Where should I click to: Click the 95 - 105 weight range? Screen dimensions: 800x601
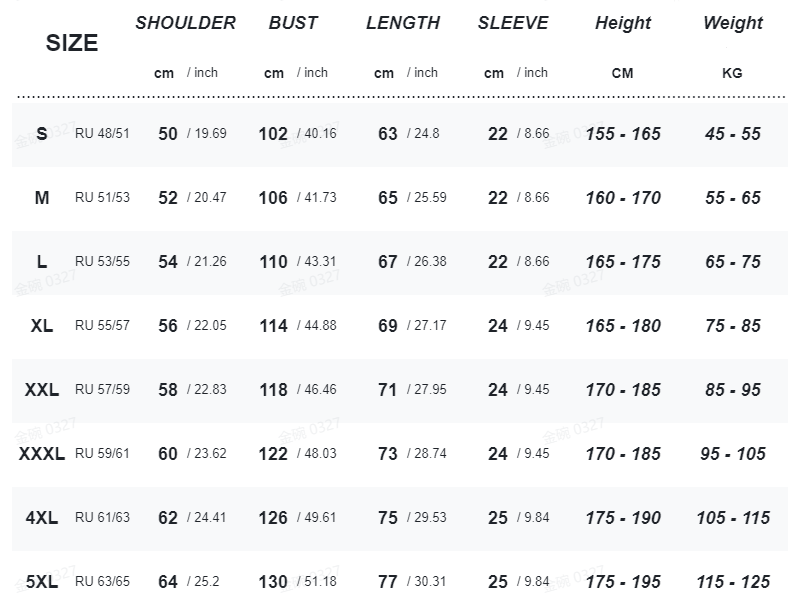[x=733, y=454]
